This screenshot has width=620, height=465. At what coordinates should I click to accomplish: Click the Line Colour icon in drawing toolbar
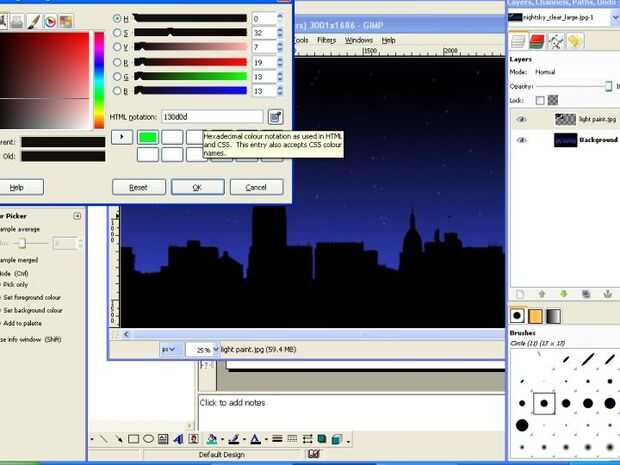(x=234, y=439)
